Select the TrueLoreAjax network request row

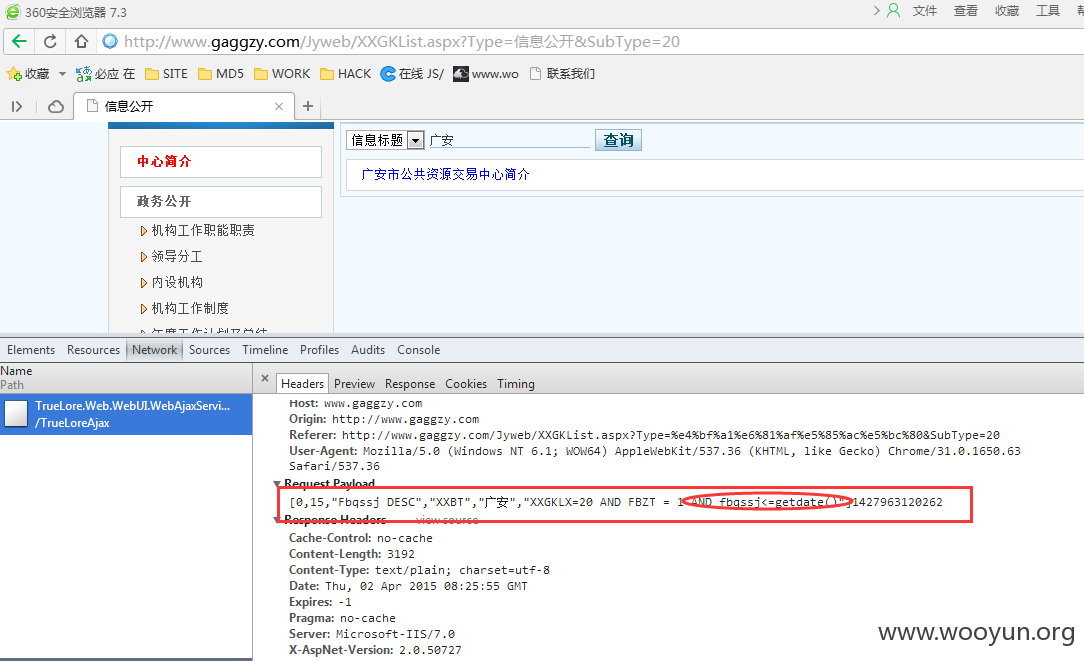126,414
